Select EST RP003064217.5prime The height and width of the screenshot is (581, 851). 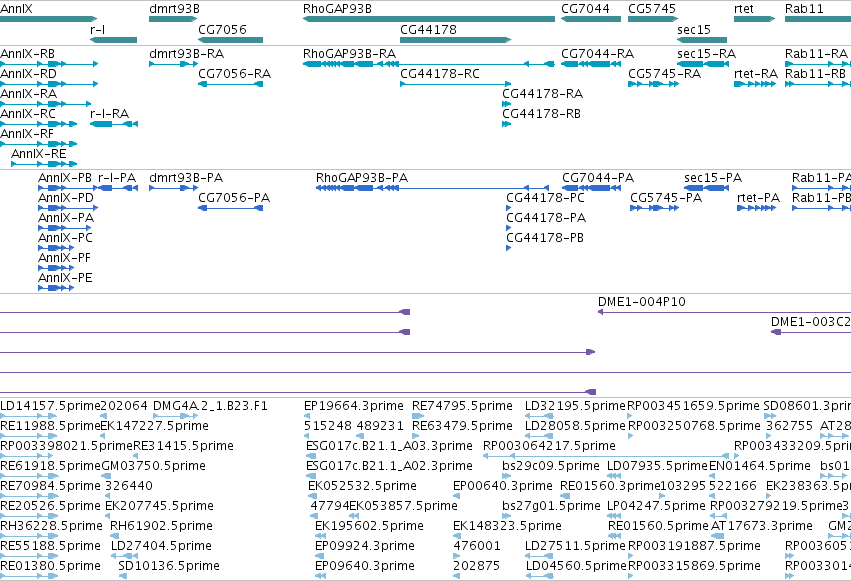coord(549,446)
